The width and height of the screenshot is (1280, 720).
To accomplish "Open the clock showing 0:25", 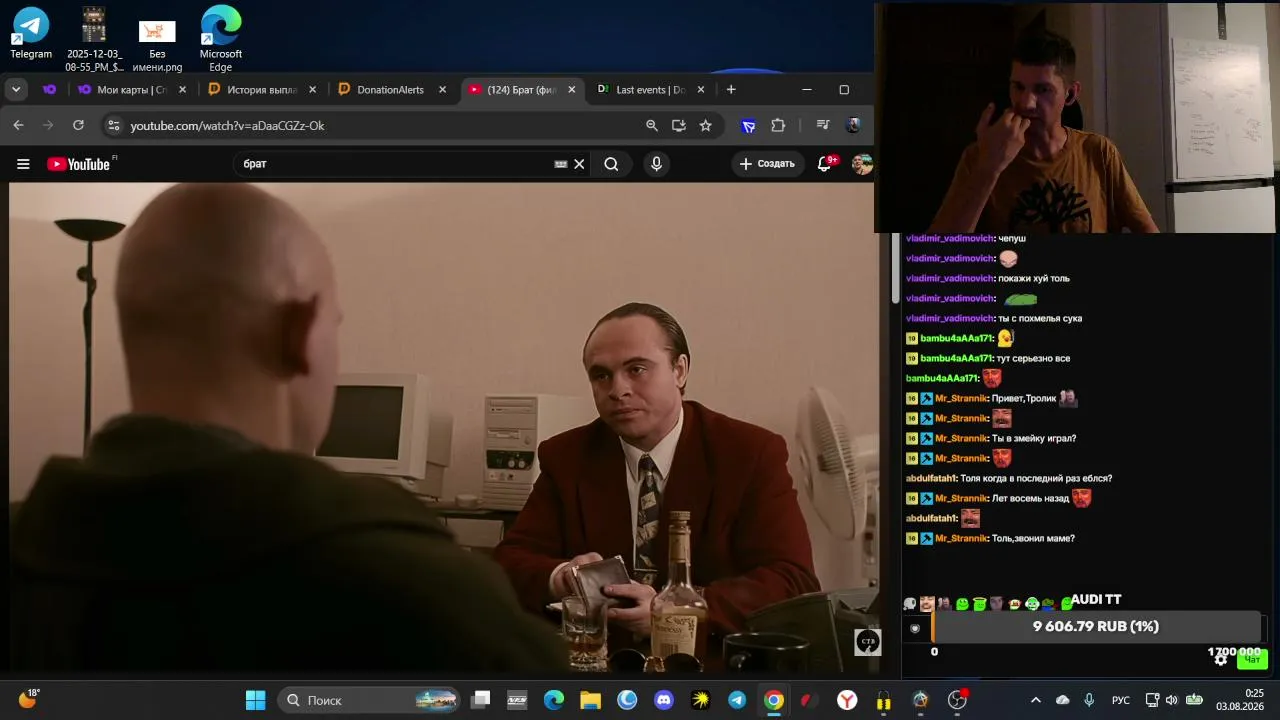I will coord(1240,699).
